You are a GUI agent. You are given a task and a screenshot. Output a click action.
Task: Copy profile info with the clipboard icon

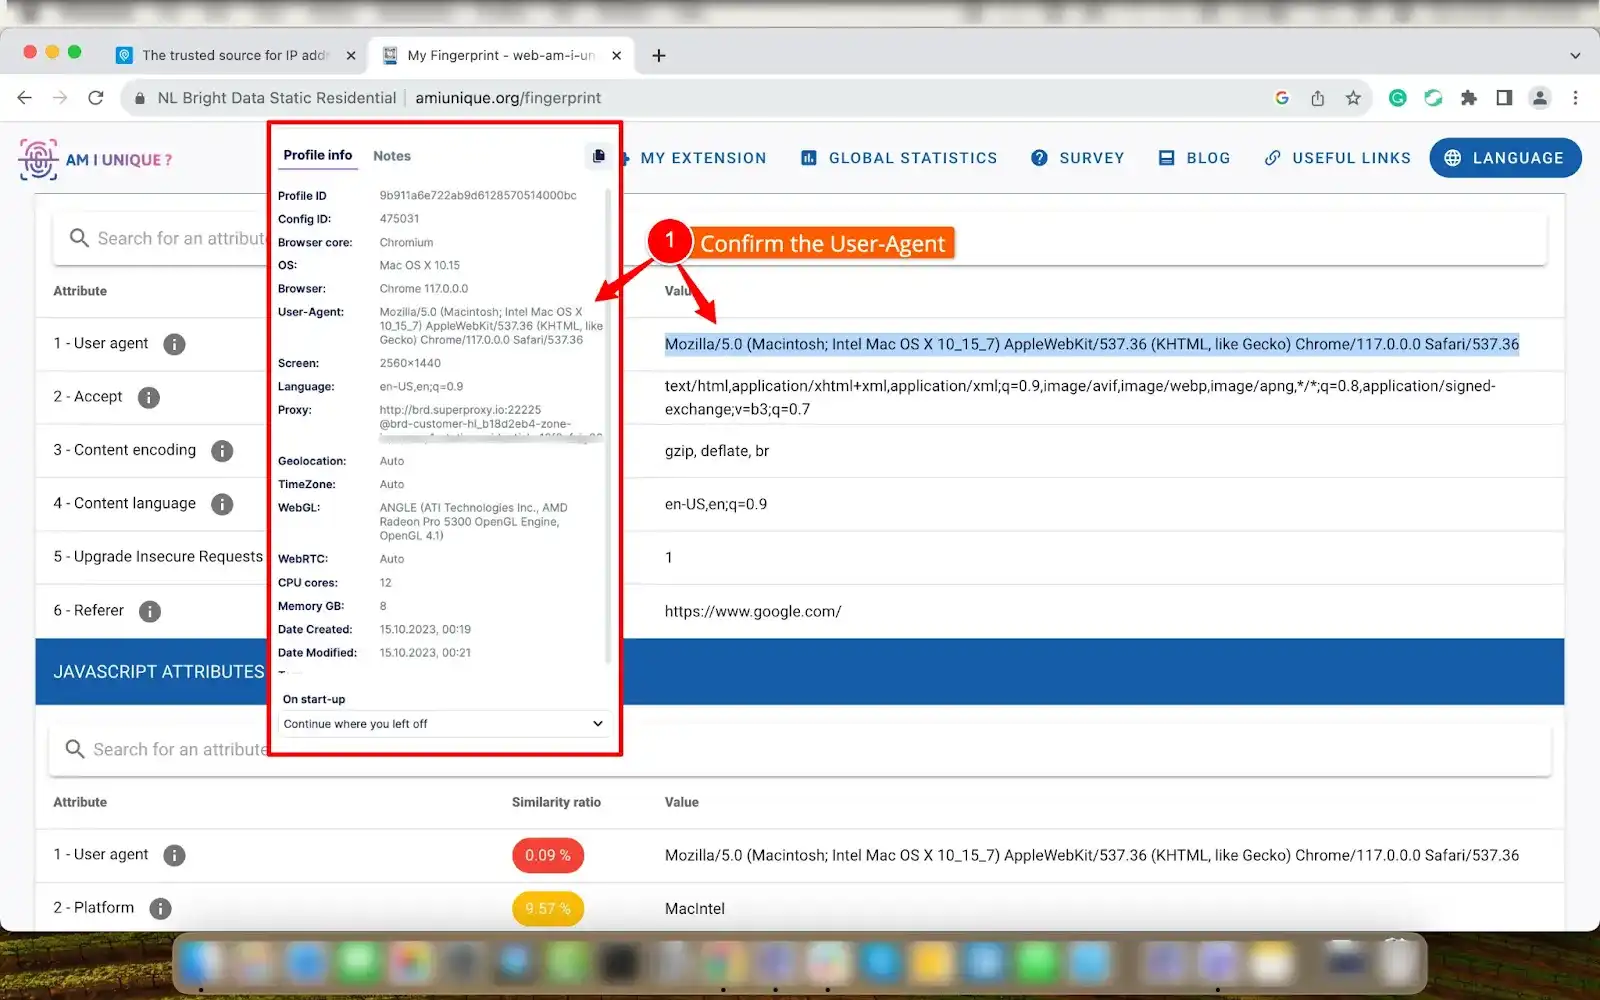pos(598,156)
